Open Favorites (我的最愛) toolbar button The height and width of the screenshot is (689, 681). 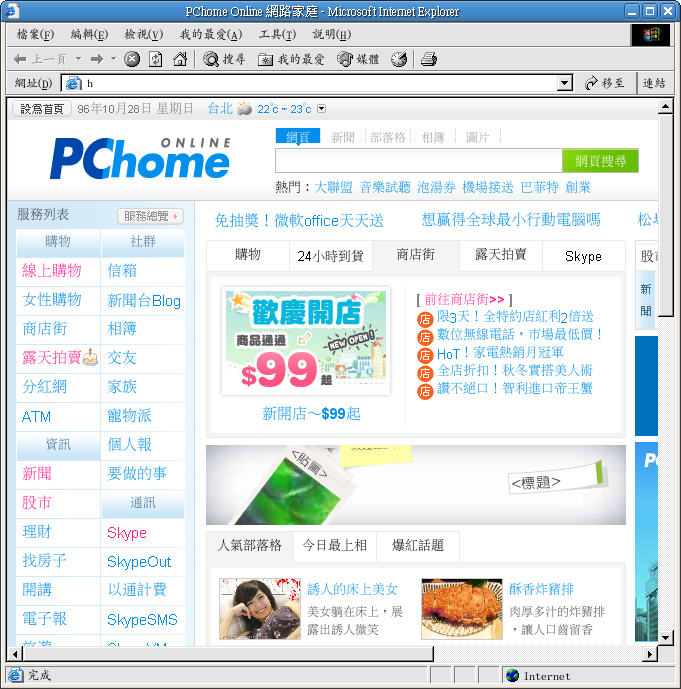(x=291, y=59)
